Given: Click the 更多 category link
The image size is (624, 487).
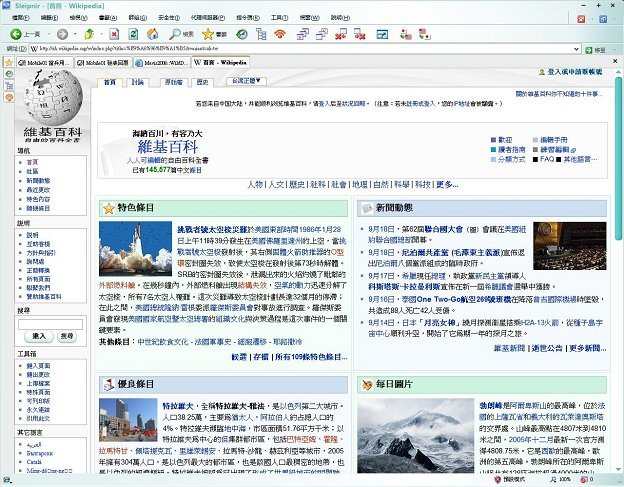Looking at the screenshot, I should 447,185.
